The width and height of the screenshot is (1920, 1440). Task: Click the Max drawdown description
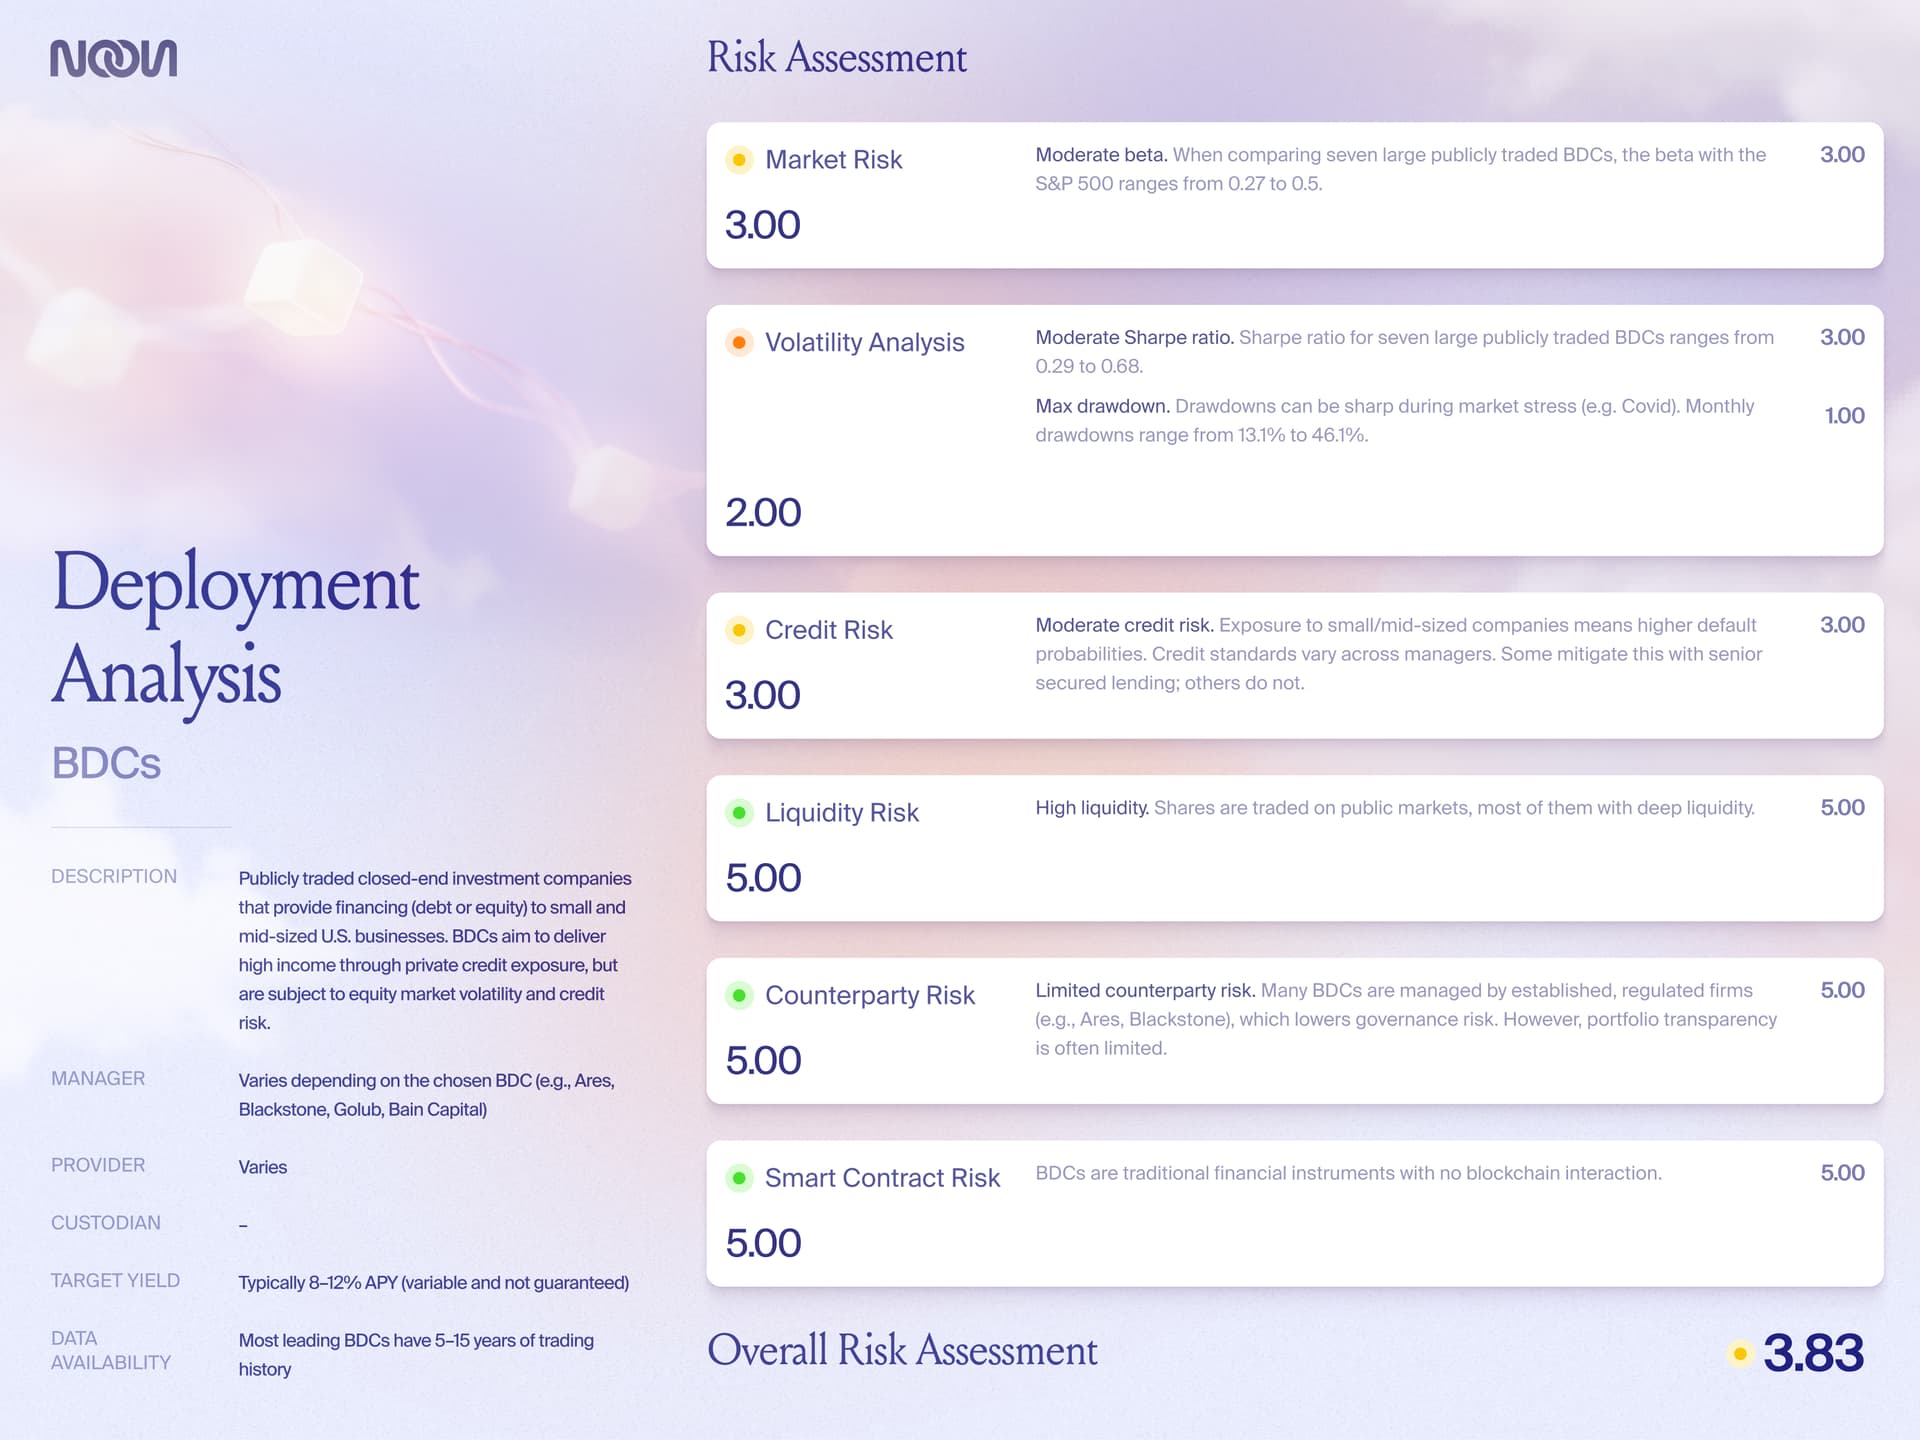coord(1394,421)
